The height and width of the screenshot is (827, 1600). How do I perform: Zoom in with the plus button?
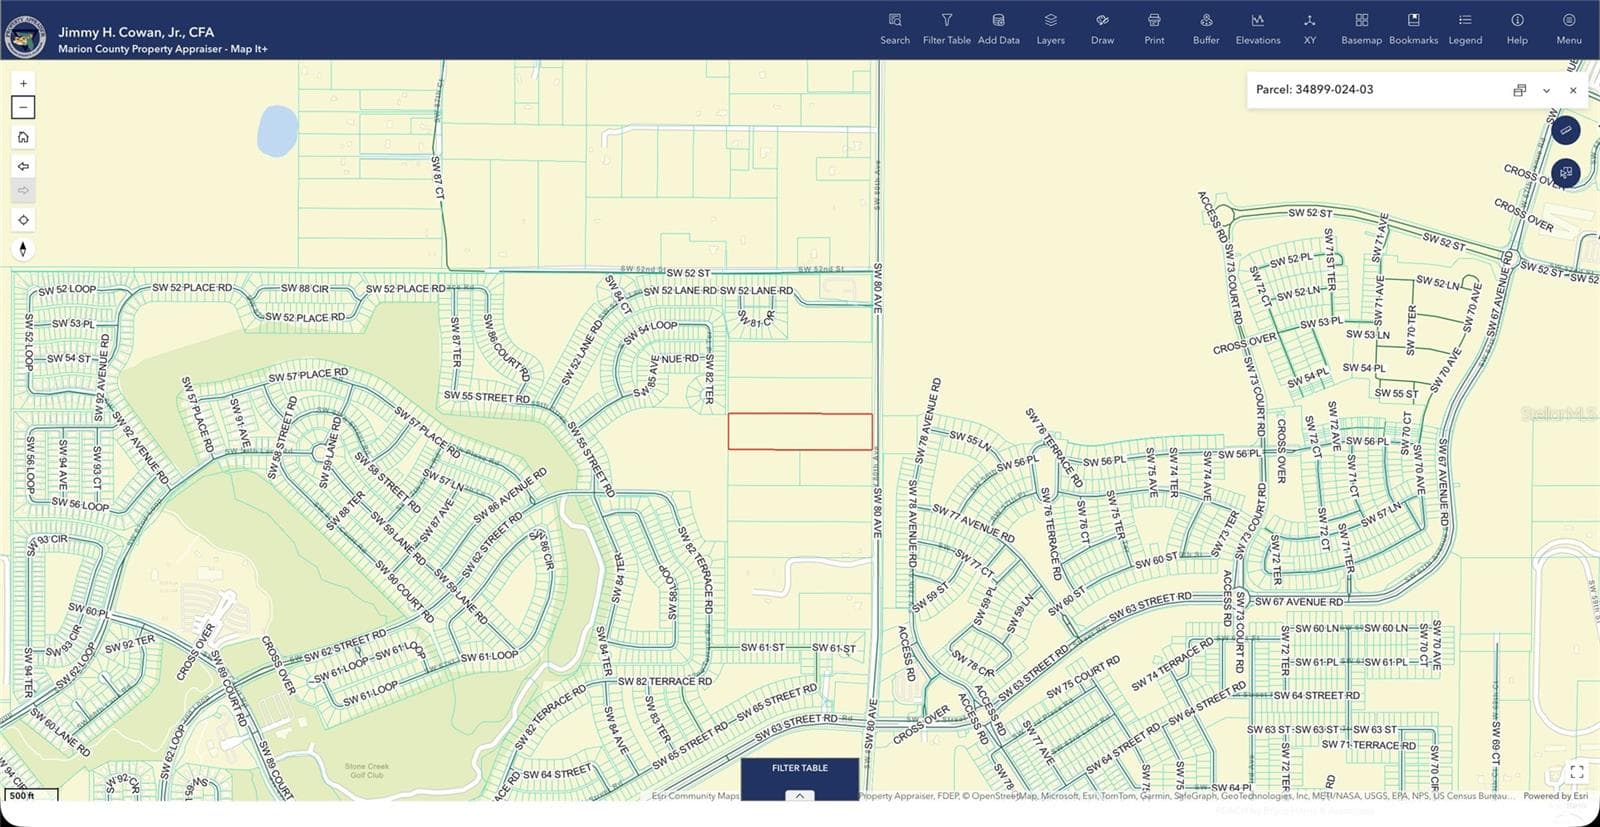click(x=23, y=84)
